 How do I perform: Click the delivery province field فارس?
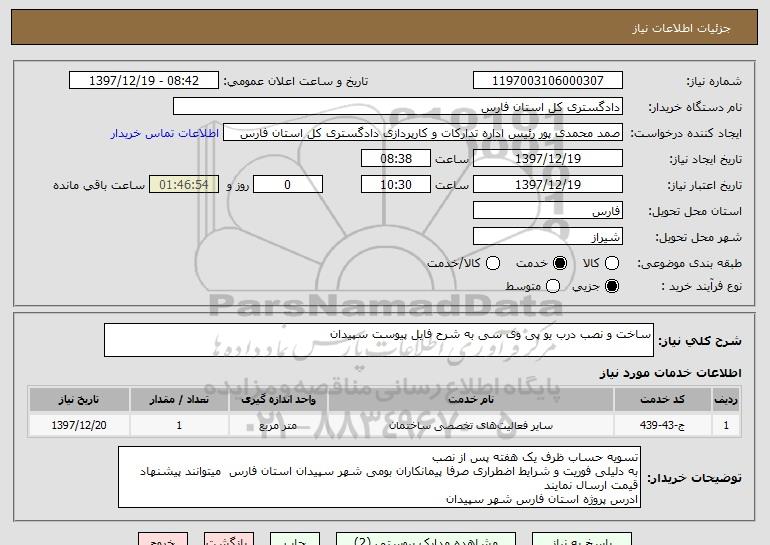tap(548, 211)
